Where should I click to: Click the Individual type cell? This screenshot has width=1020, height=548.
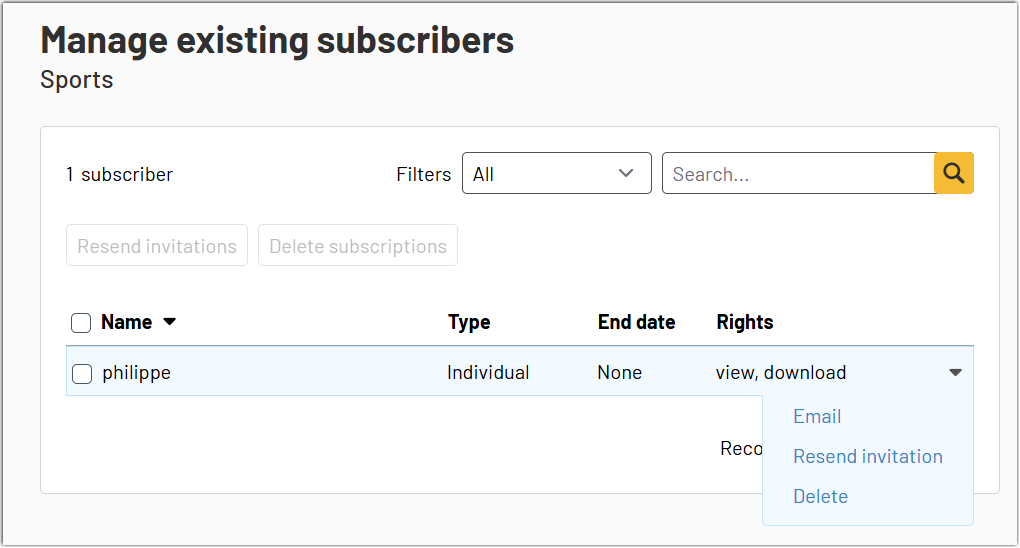point(488,373)
